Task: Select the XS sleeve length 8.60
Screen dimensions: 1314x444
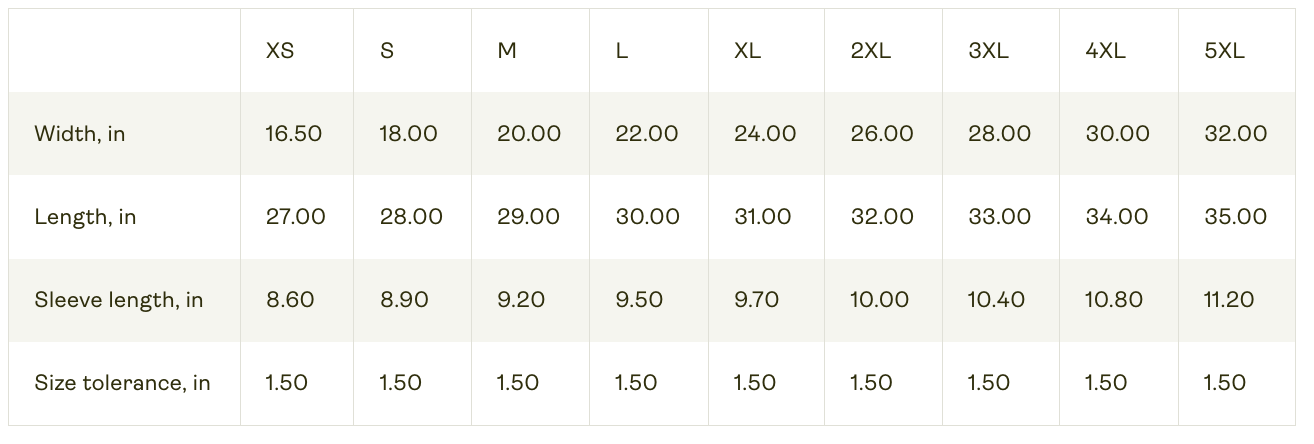Action: click(x=290, y=300)
